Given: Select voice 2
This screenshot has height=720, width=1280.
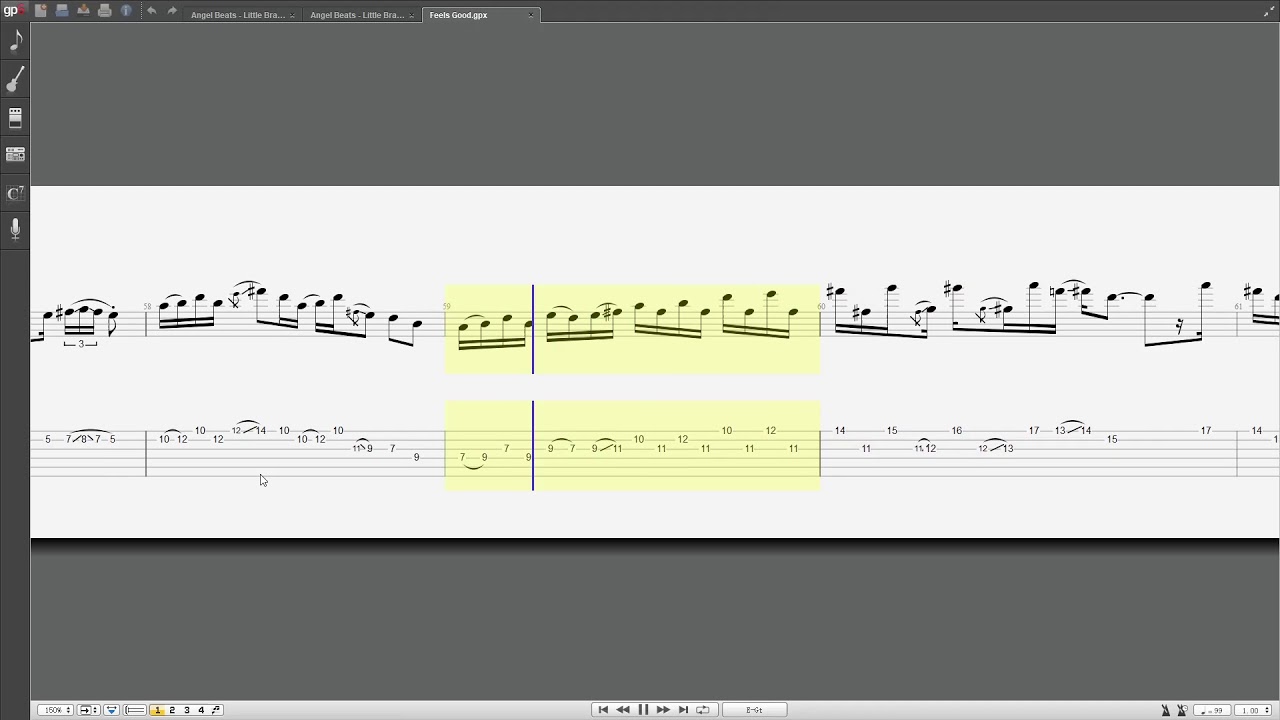Looking at the screenshot, I should pos(172,710).
